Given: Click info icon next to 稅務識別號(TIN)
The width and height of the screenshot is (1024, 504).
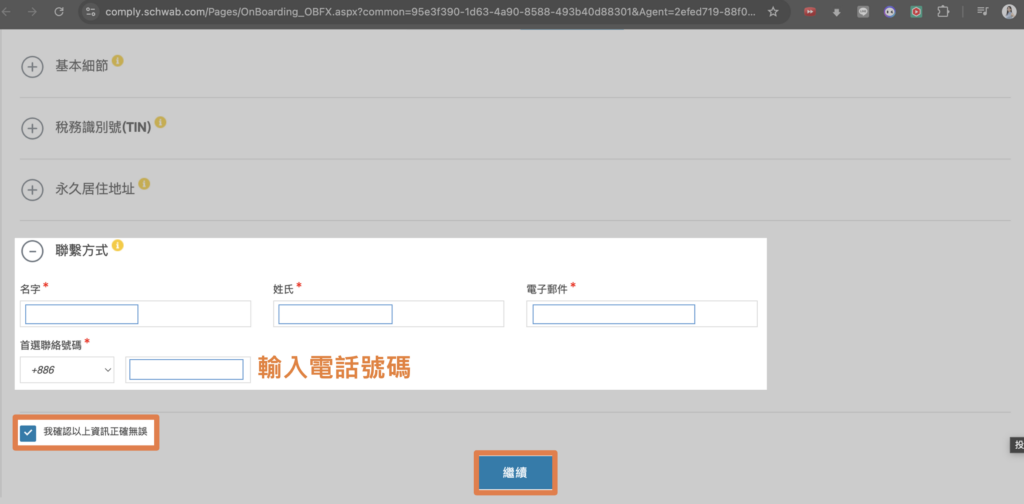Looking at the screenshot, I should click(x=160, y=123).
